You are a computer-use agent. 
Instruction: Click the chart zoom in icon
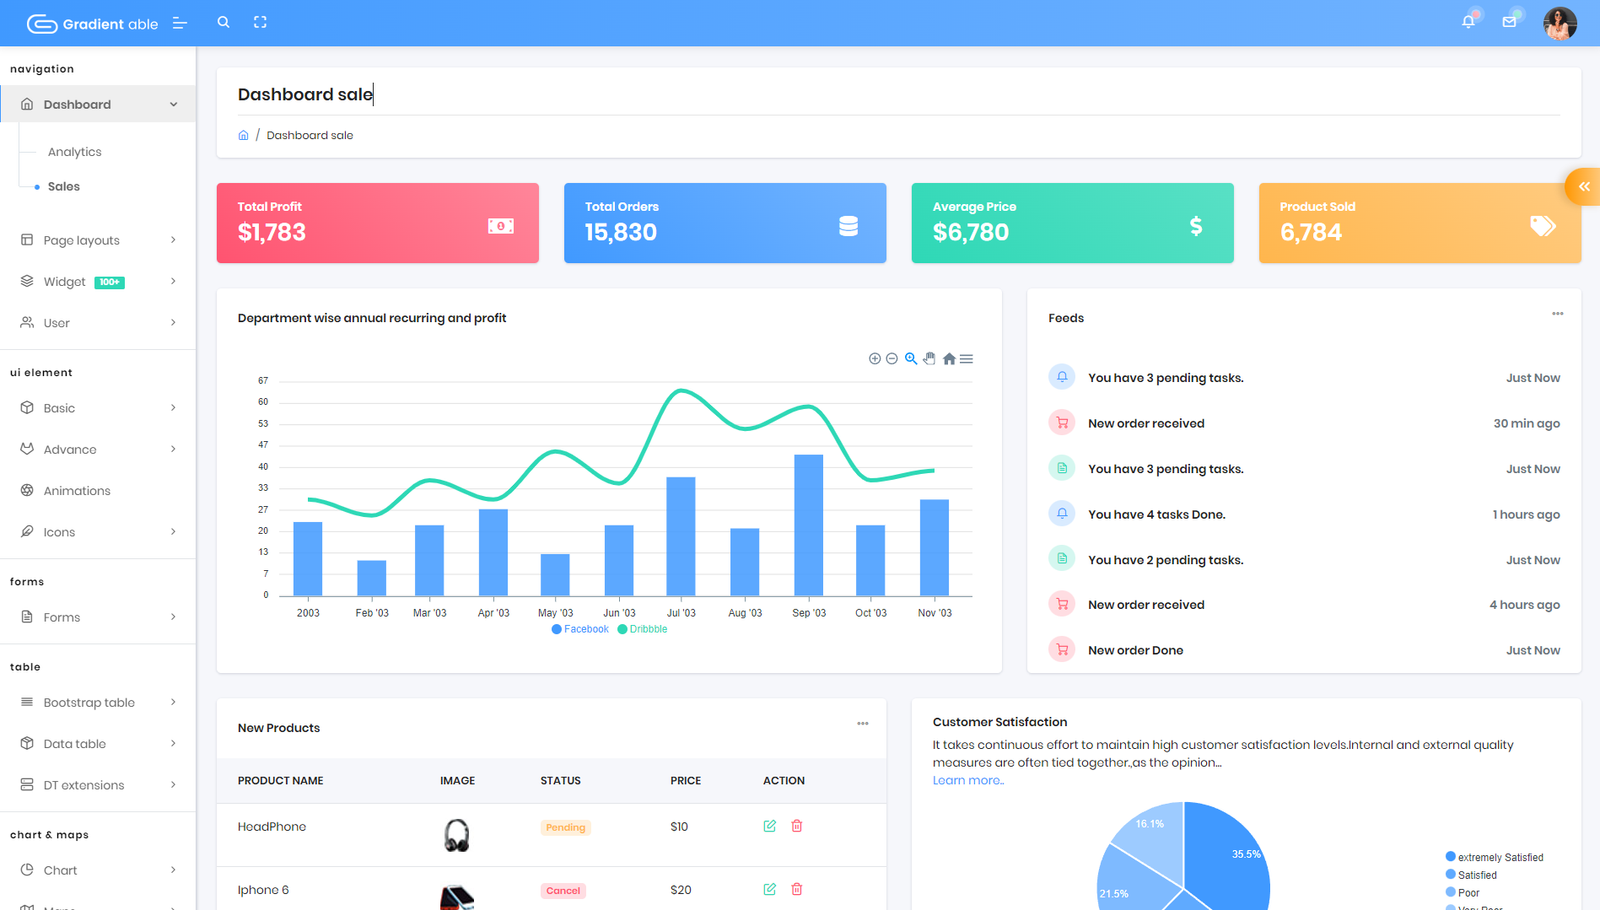[x=875, y=358]
